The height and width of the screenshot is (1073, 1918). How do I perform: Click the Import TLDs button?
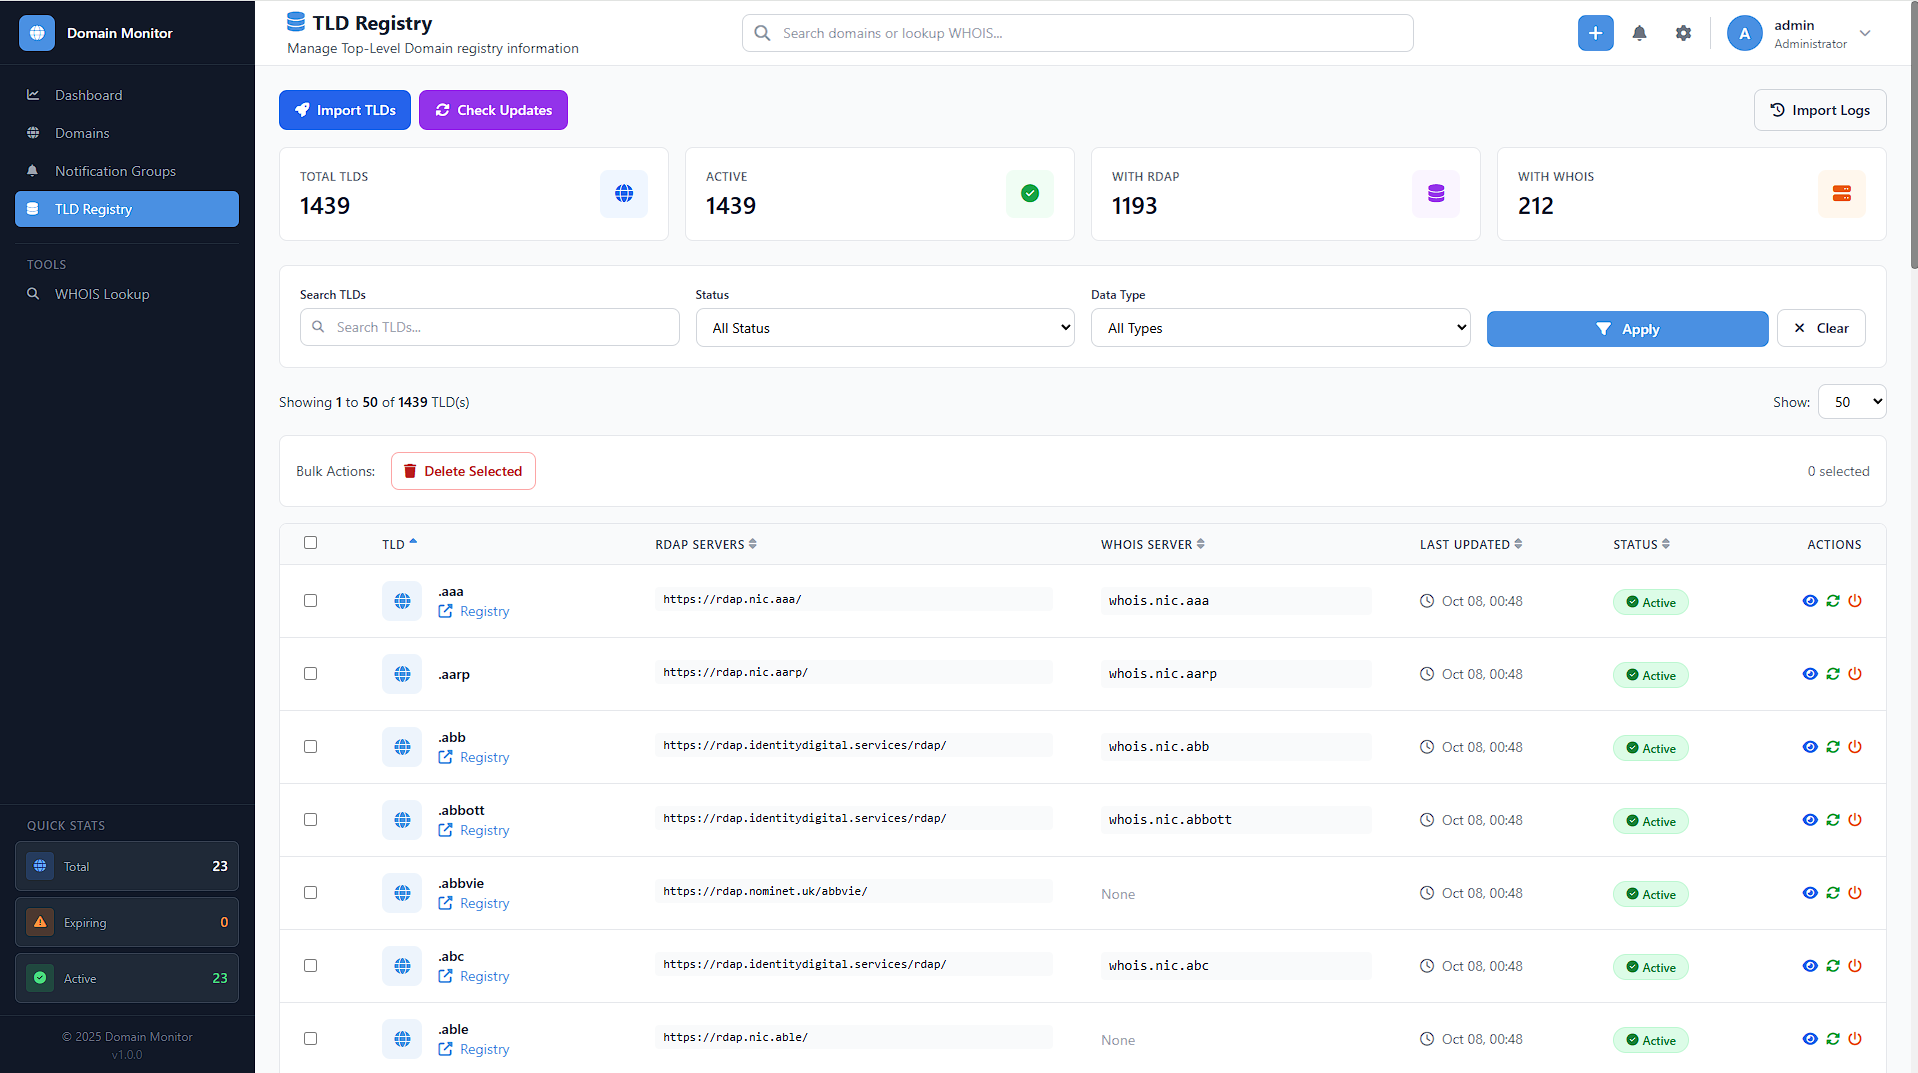coord(345,110)
